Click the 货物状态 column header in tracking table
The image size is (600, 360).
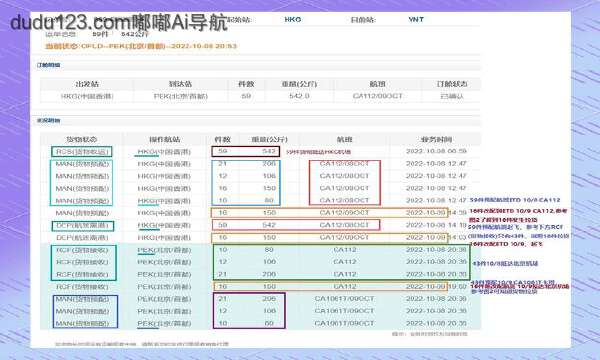82,140
